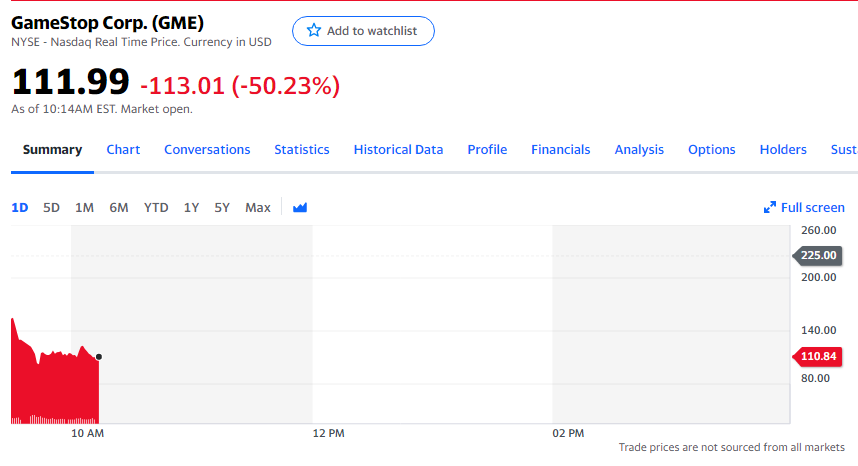The image size is (858, 466).
Task: Select the 5D chart range
Action: click(x=51, y=208)
